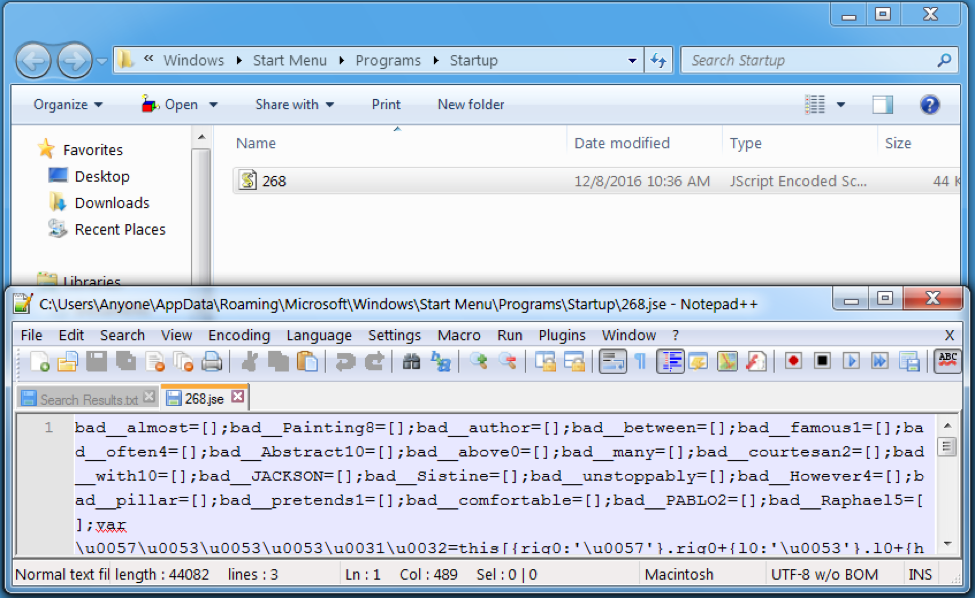Toggle the Word wrap toolbar button
975x598 pixels.
pos(612,361)
